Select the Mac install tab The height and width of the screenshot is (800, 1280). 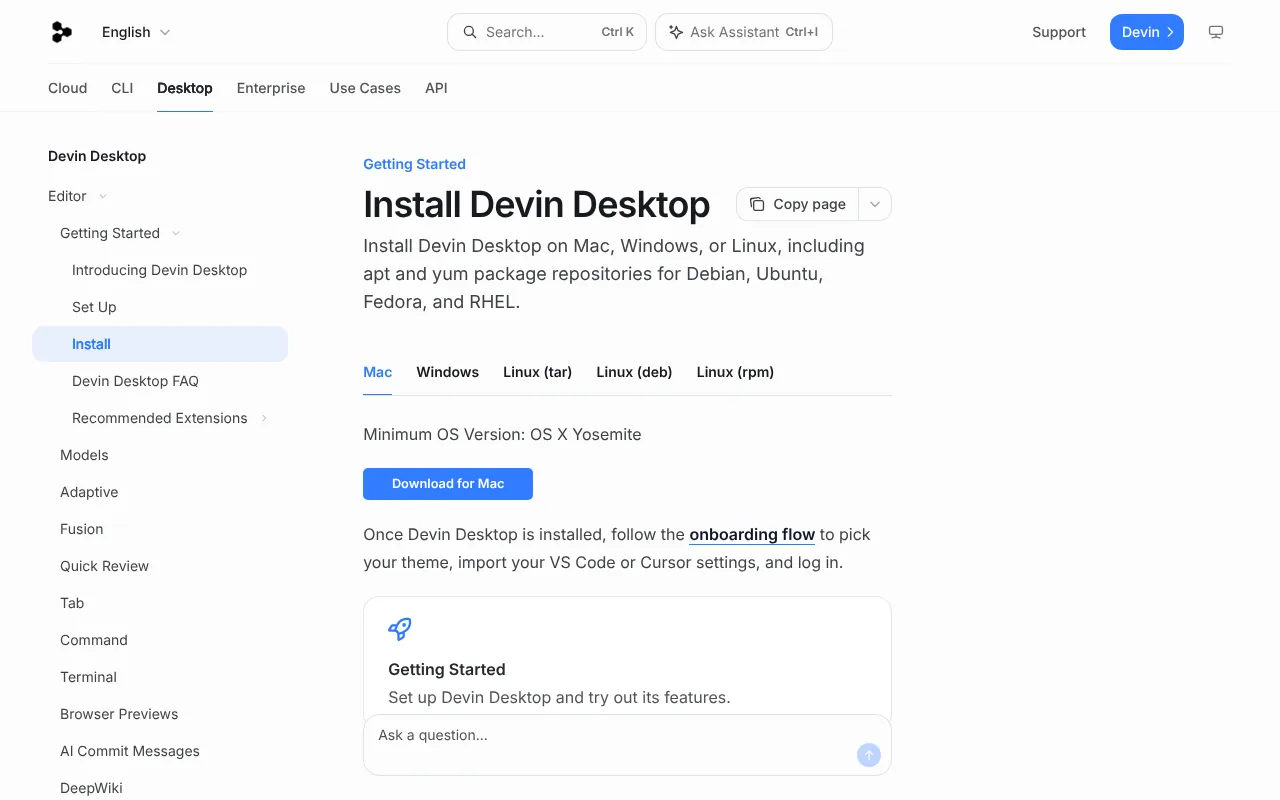click(x=377, y=372)
